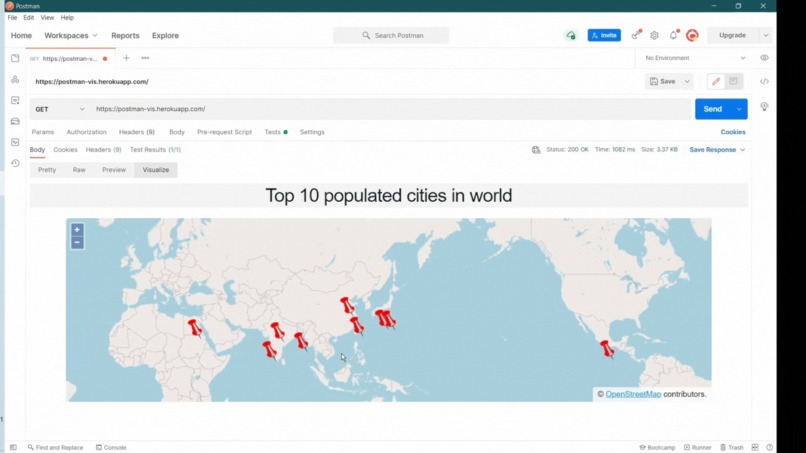The width and height of the screenshot is (806, 453).
Task: Open the No Environment selector
Action: [x=695, y=58]
